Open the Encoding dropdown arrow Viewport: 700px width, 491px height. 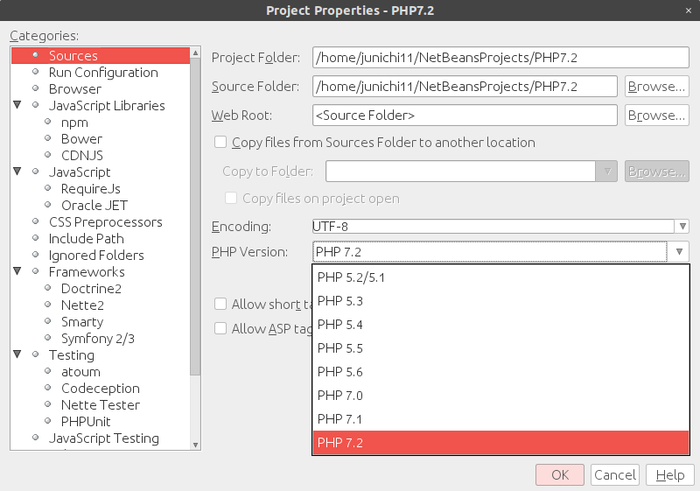click(681, 227)
